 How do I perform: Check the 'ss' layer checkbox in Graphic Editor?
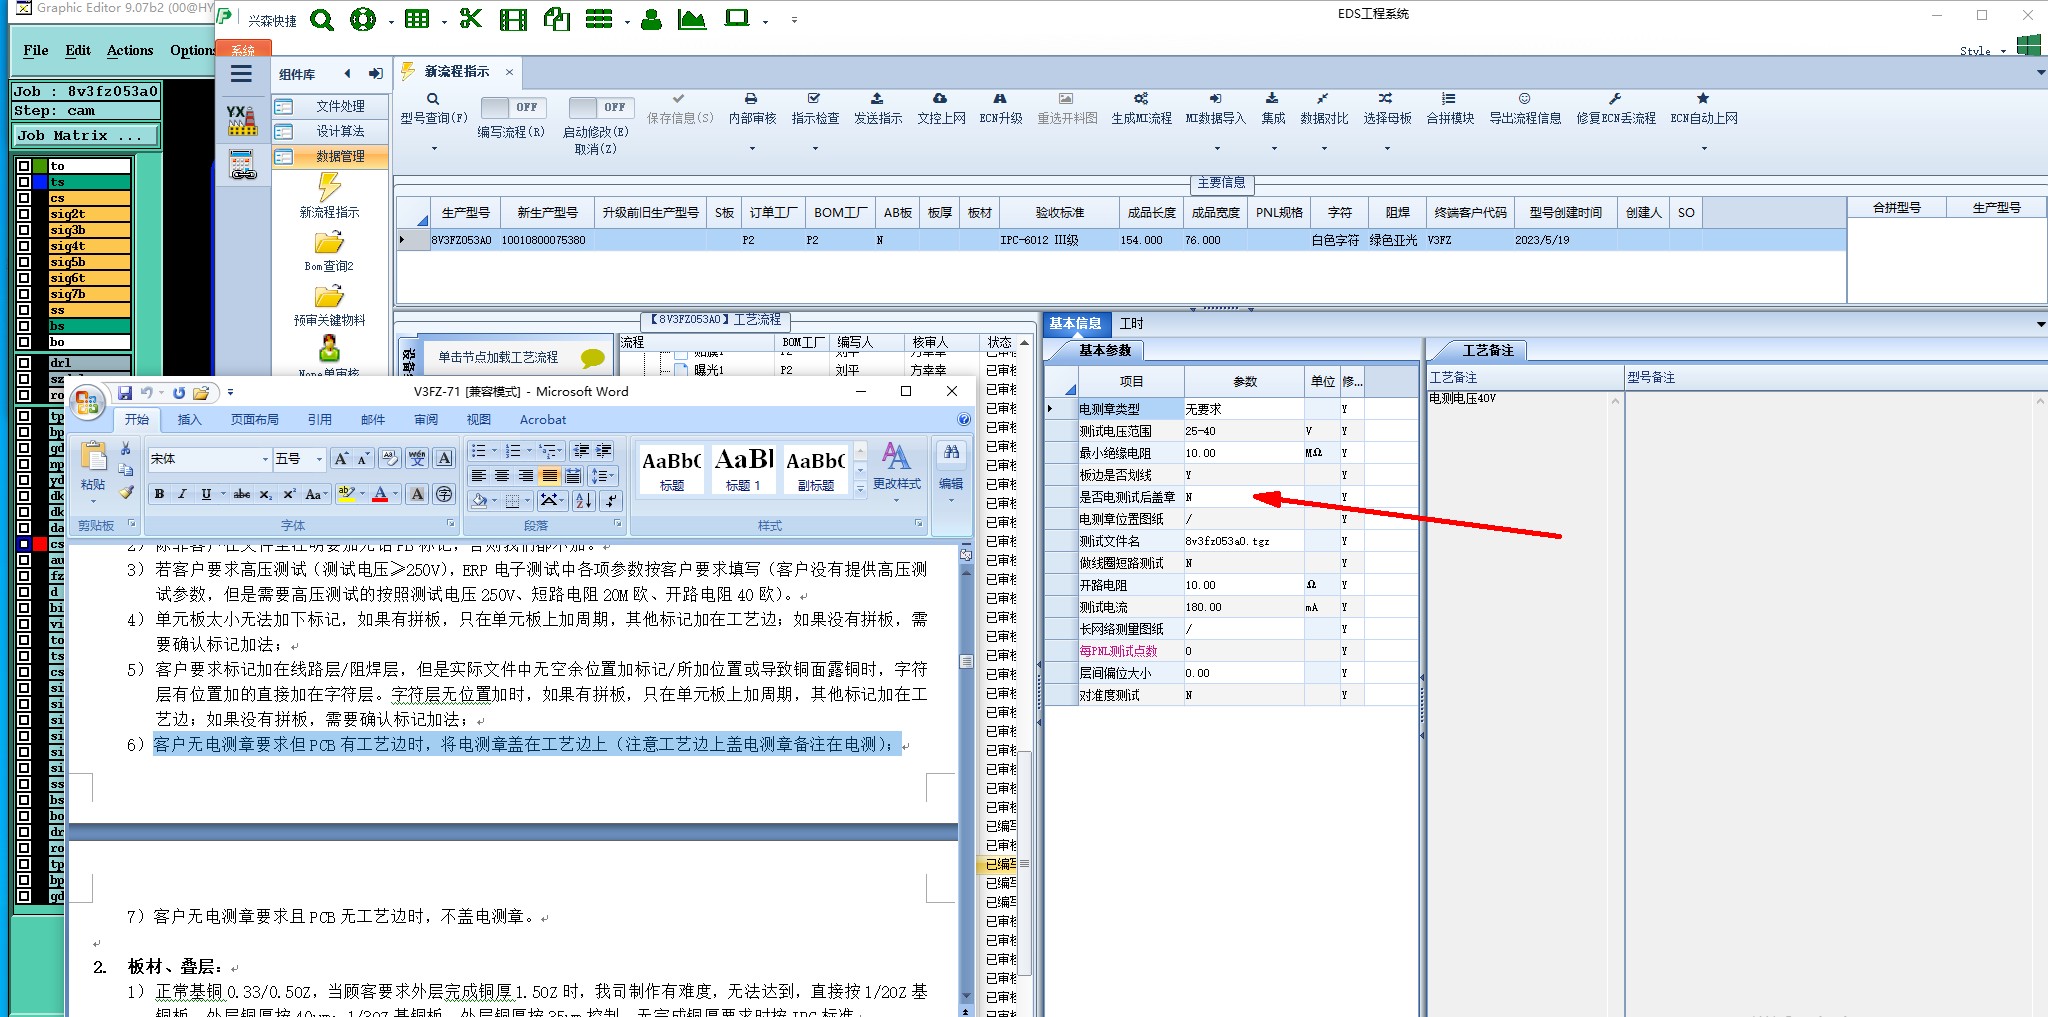(x=24, y=310)
